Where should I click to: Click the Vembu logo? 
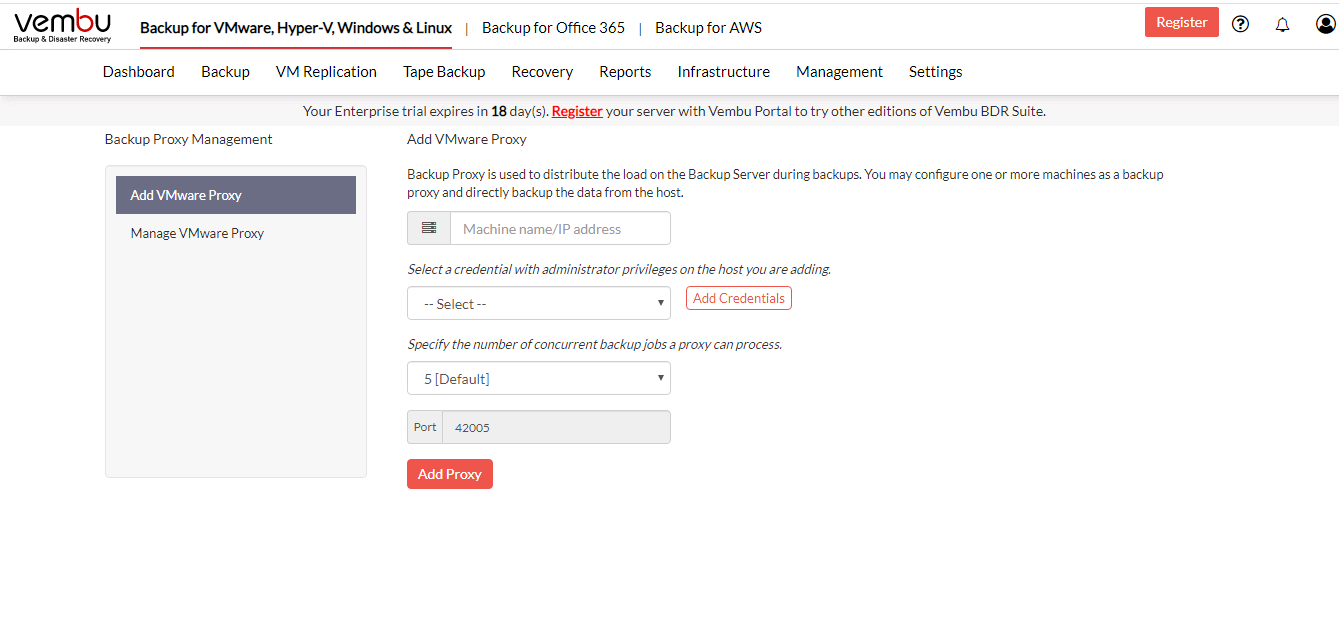click(63, 25)
